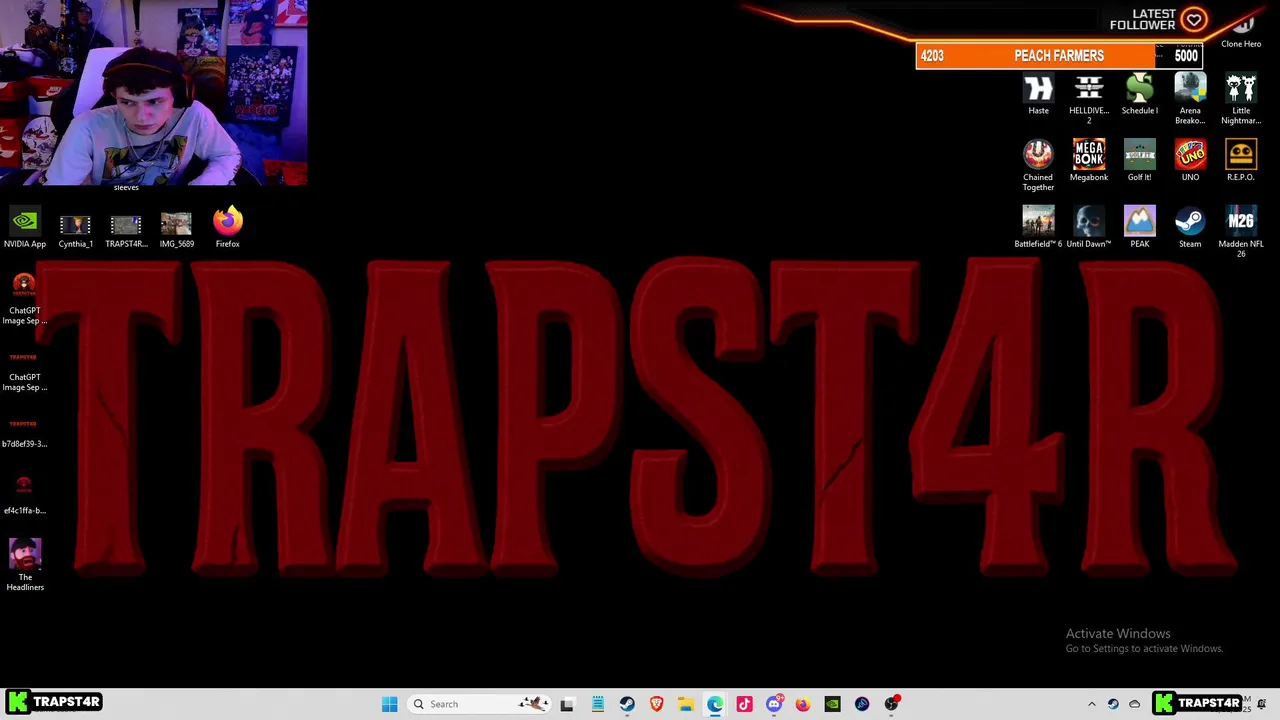Open Little Nightmares desktop shortcut
The height and width of the screenshot is (720, 1280).
[x=1241, y=99]
